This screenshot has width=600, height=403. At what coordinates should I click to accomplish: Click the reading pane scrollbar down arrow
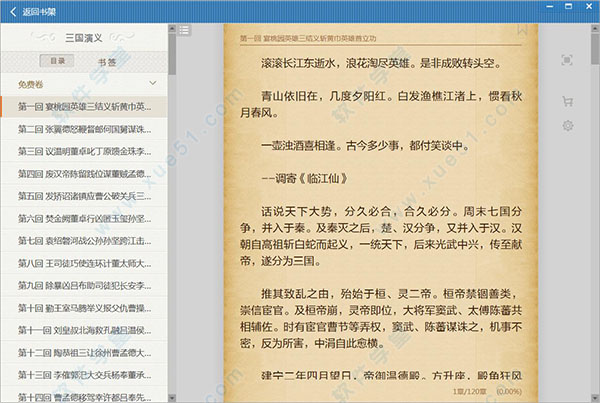595,398
